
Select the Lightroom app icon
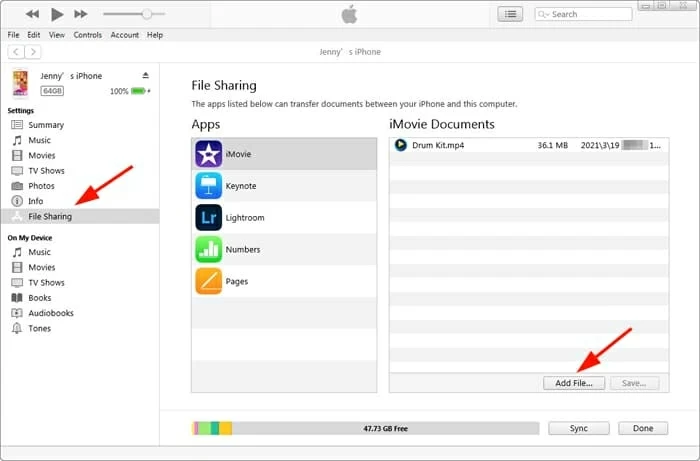pos(208,217)
